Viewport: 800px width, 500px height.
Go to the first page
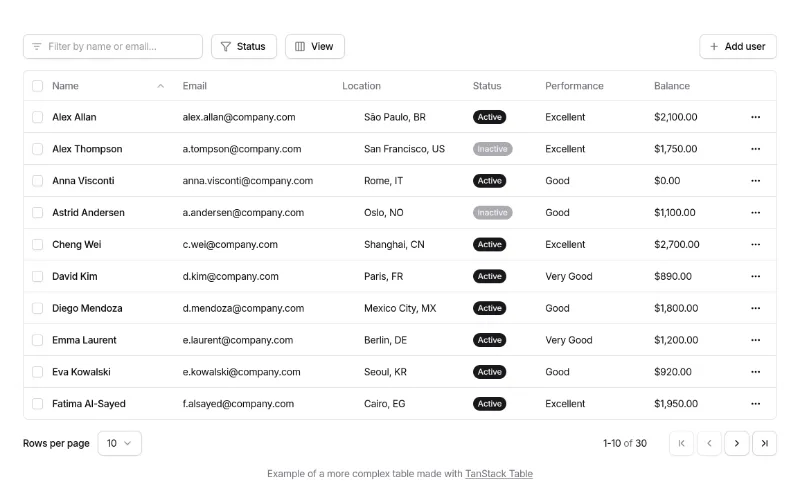pos(681,443)
